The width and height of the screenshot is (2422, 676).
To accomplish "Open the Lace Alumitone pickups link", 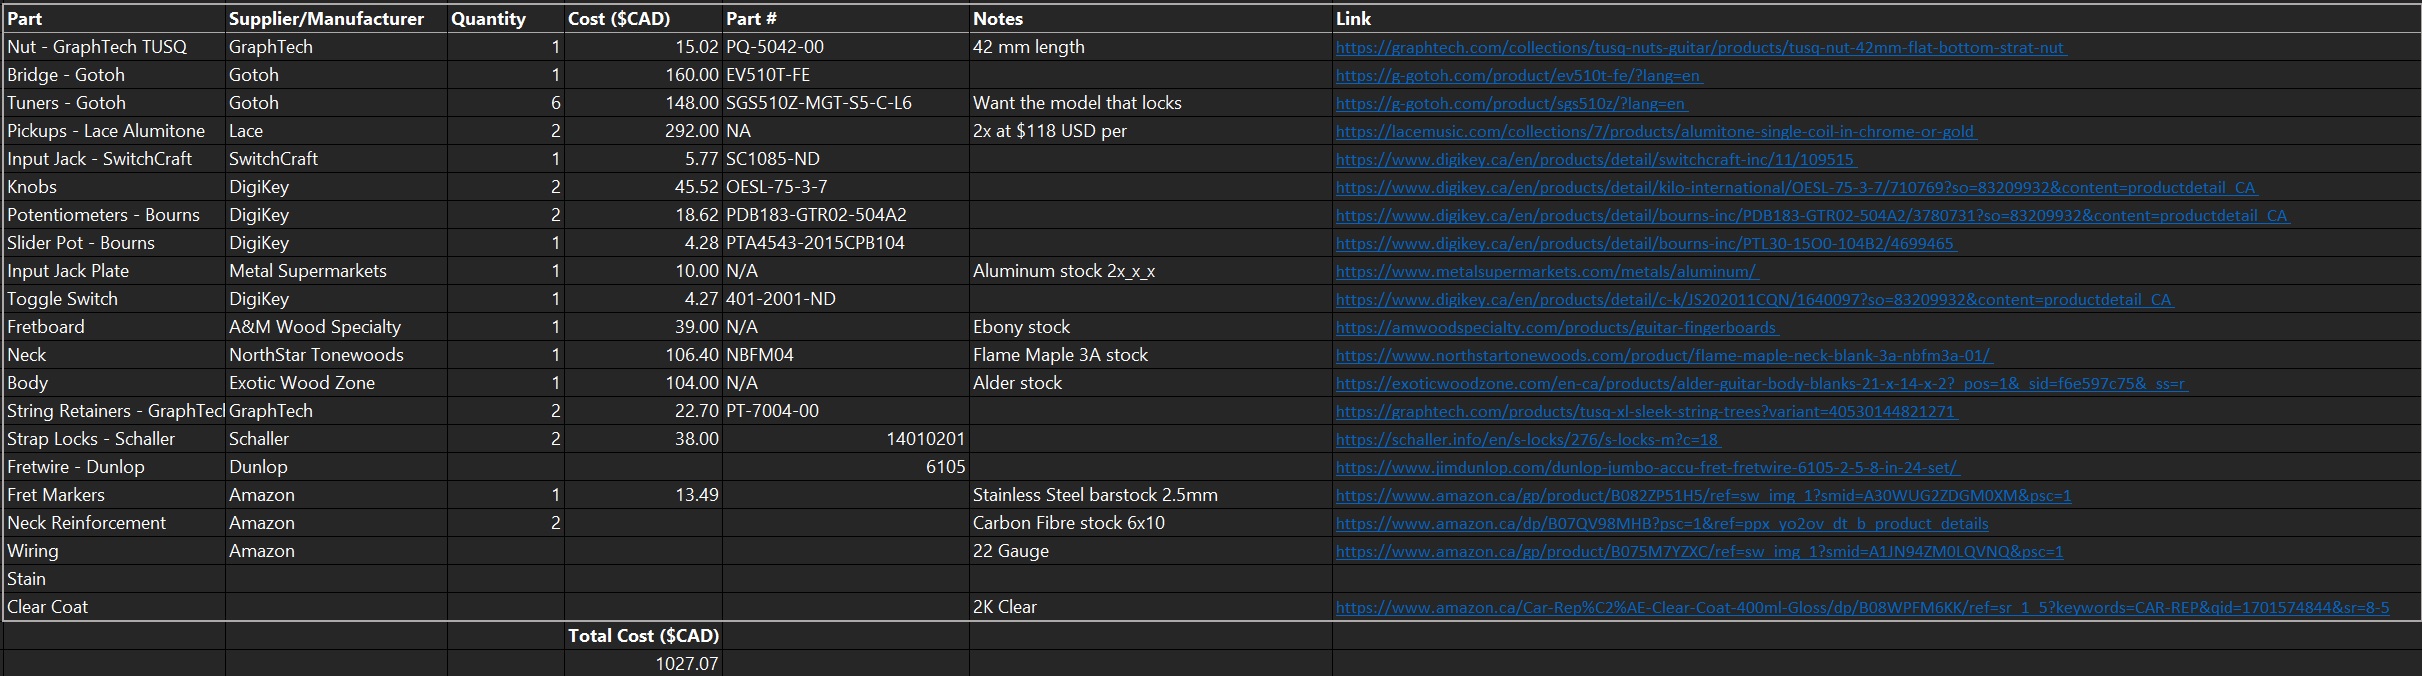I will (1655, 132).
